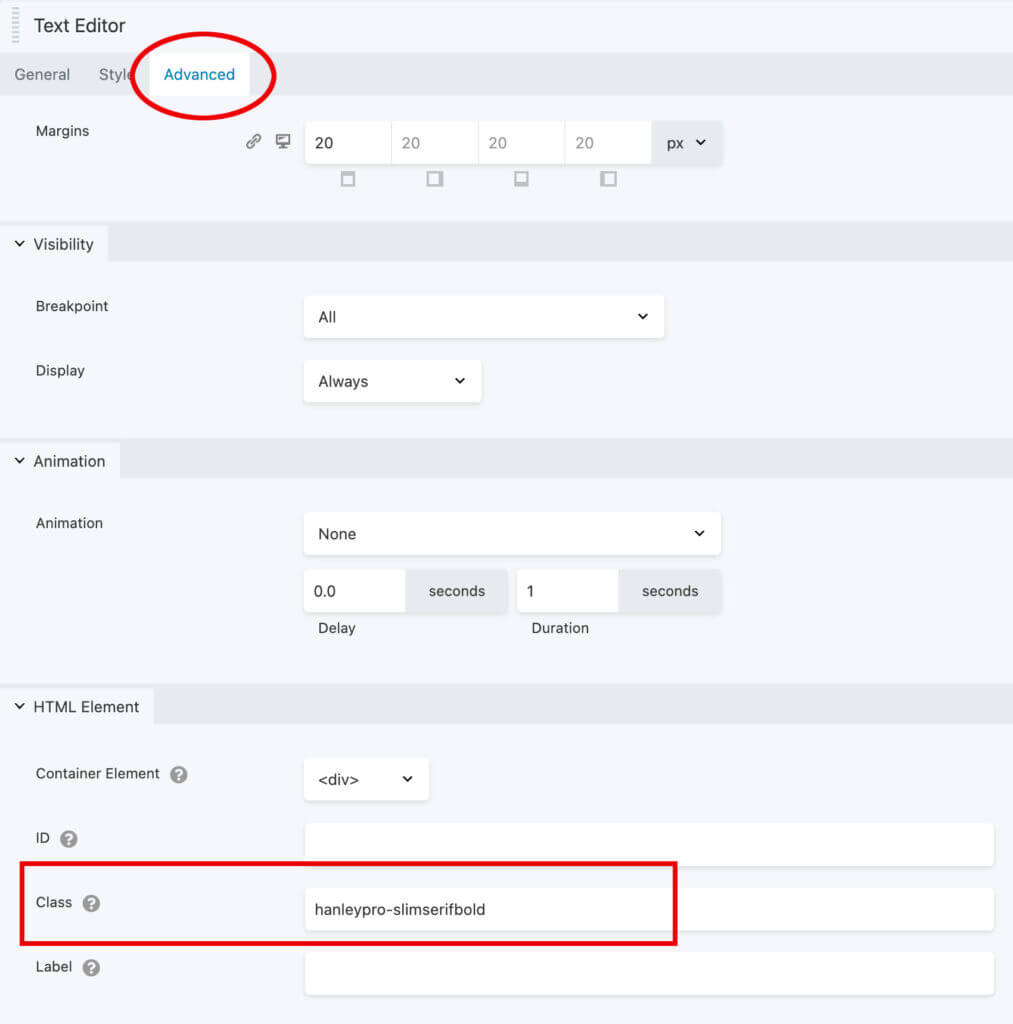The width and height of the screenshot is (1013, 1024).
Task: Open the Container Element div dropdown
Action: [x=366, y=779]
